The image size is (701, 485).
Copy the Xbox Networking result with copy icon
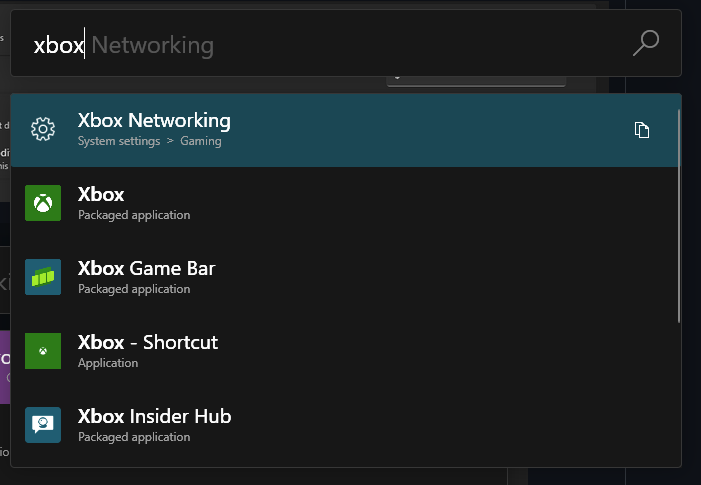coord(642,130)
